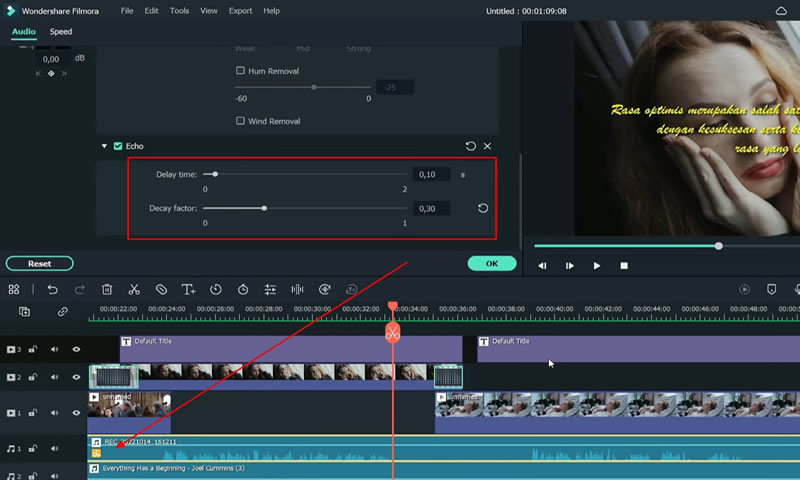Add a marker with the shield icon
This screenshot has width=800, height=480.
tap(771, 289)
